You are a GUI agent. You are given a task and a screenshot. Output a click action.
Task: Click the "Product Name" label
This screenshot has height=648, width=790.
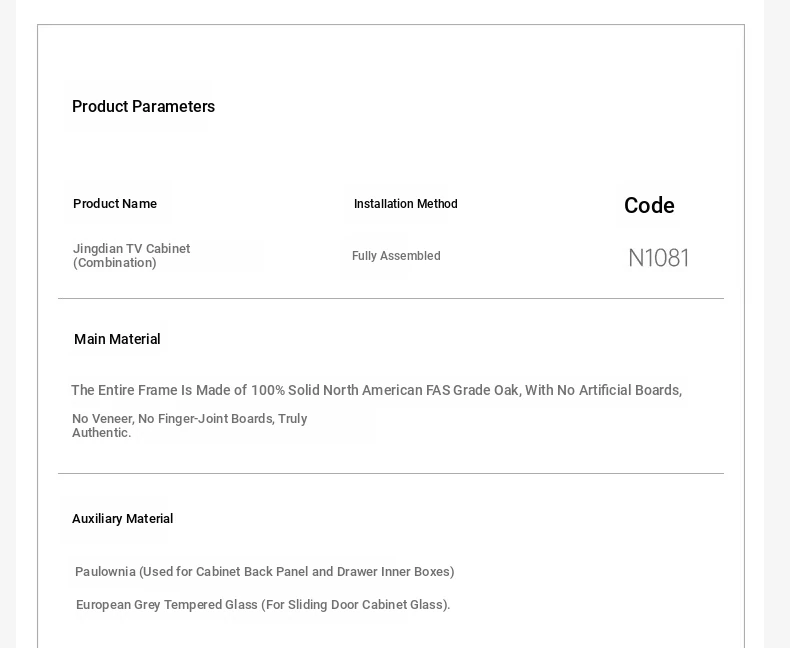coord(115,204)
